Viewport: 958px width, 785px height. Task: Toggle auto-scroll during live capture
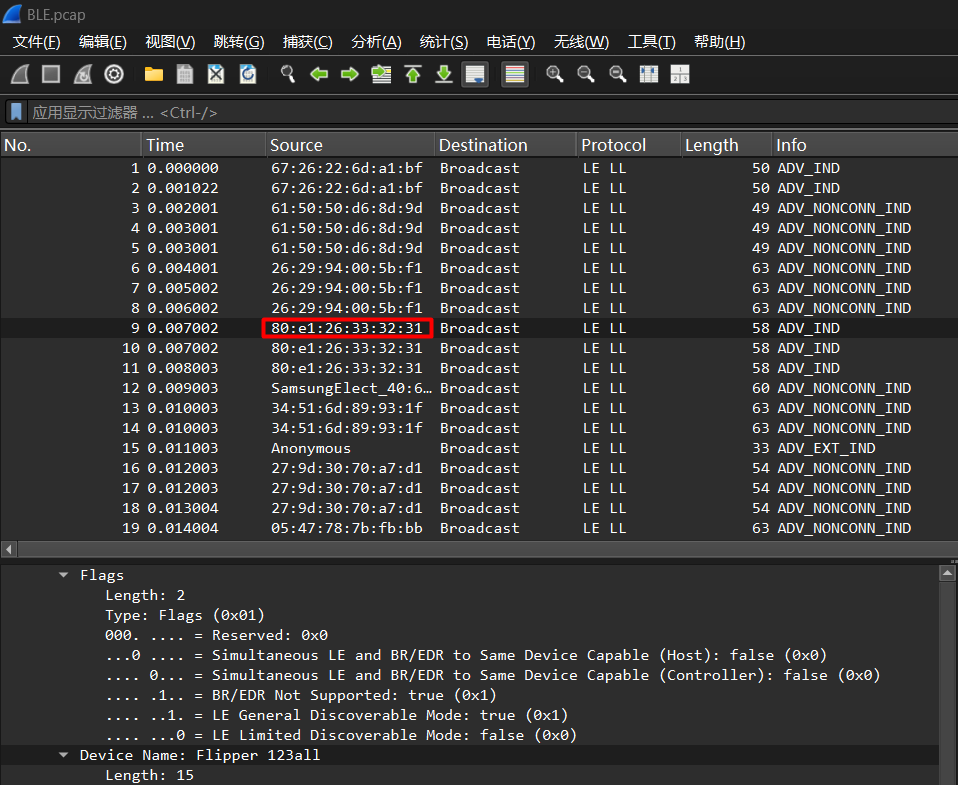point(475,75)
